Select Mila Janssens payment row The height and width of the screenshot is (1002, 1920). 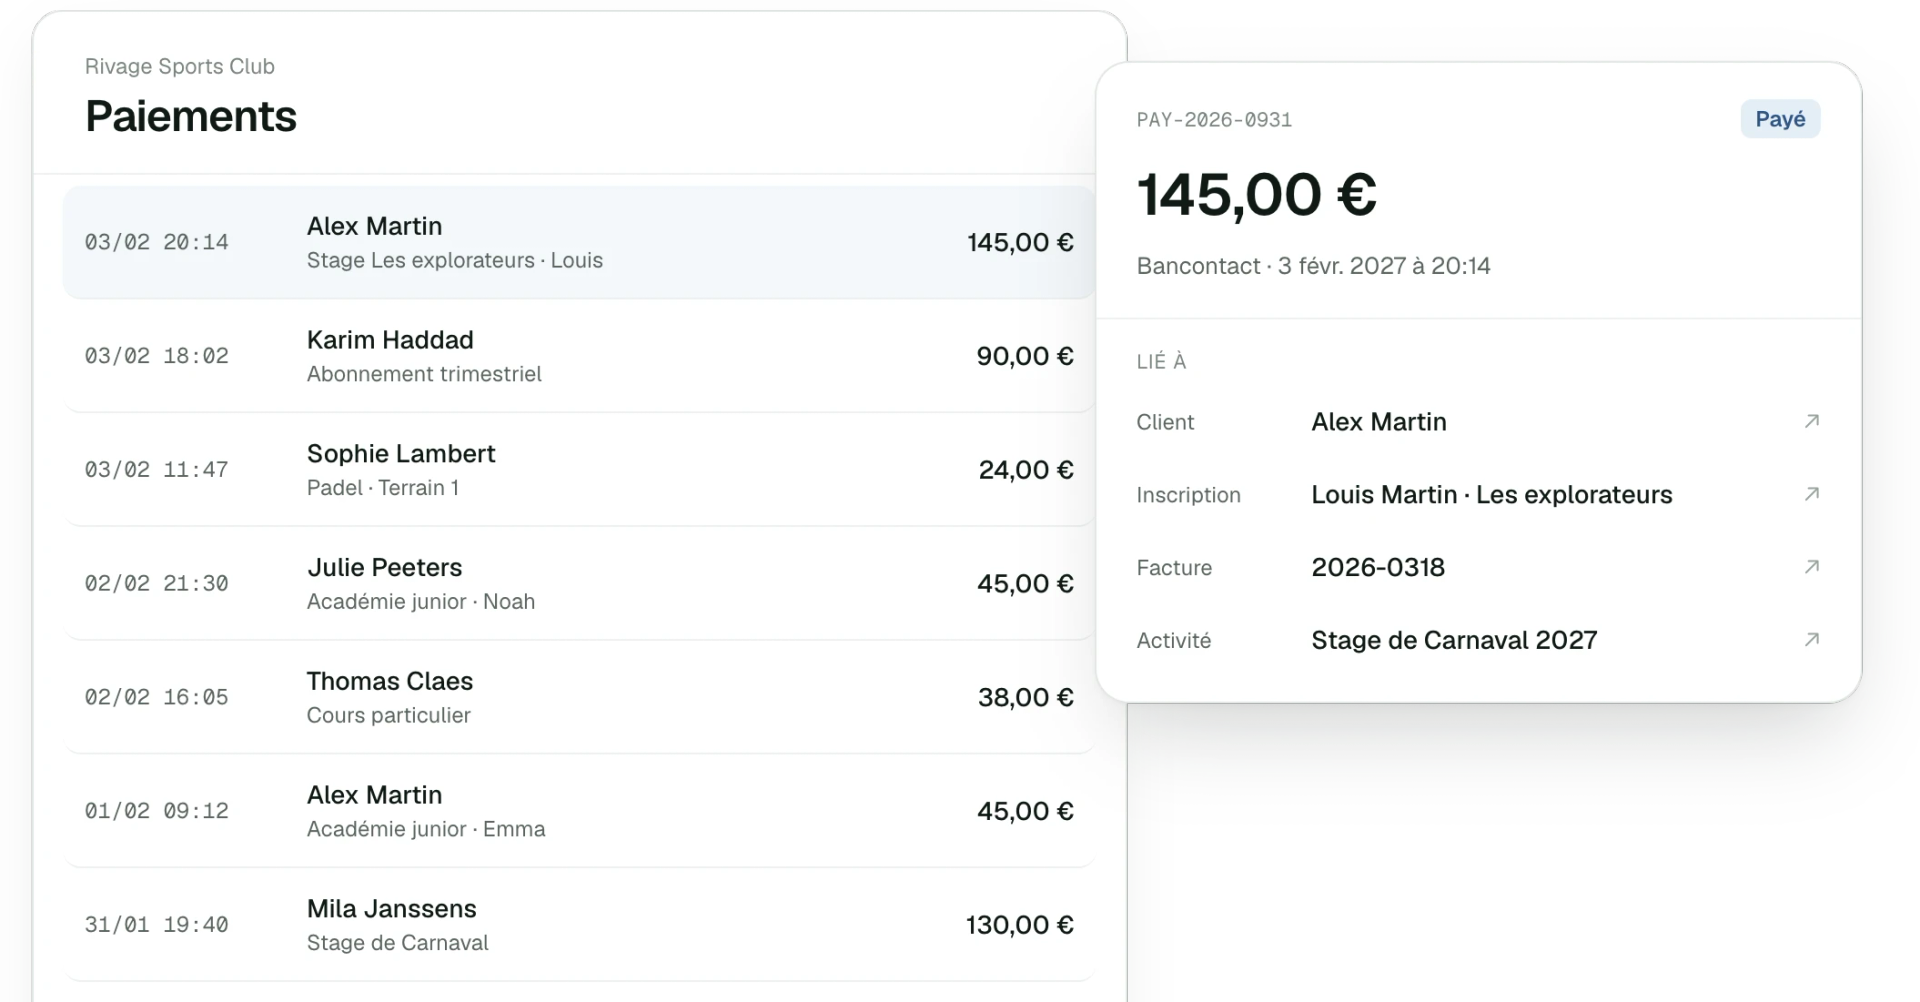coord(579,925)
